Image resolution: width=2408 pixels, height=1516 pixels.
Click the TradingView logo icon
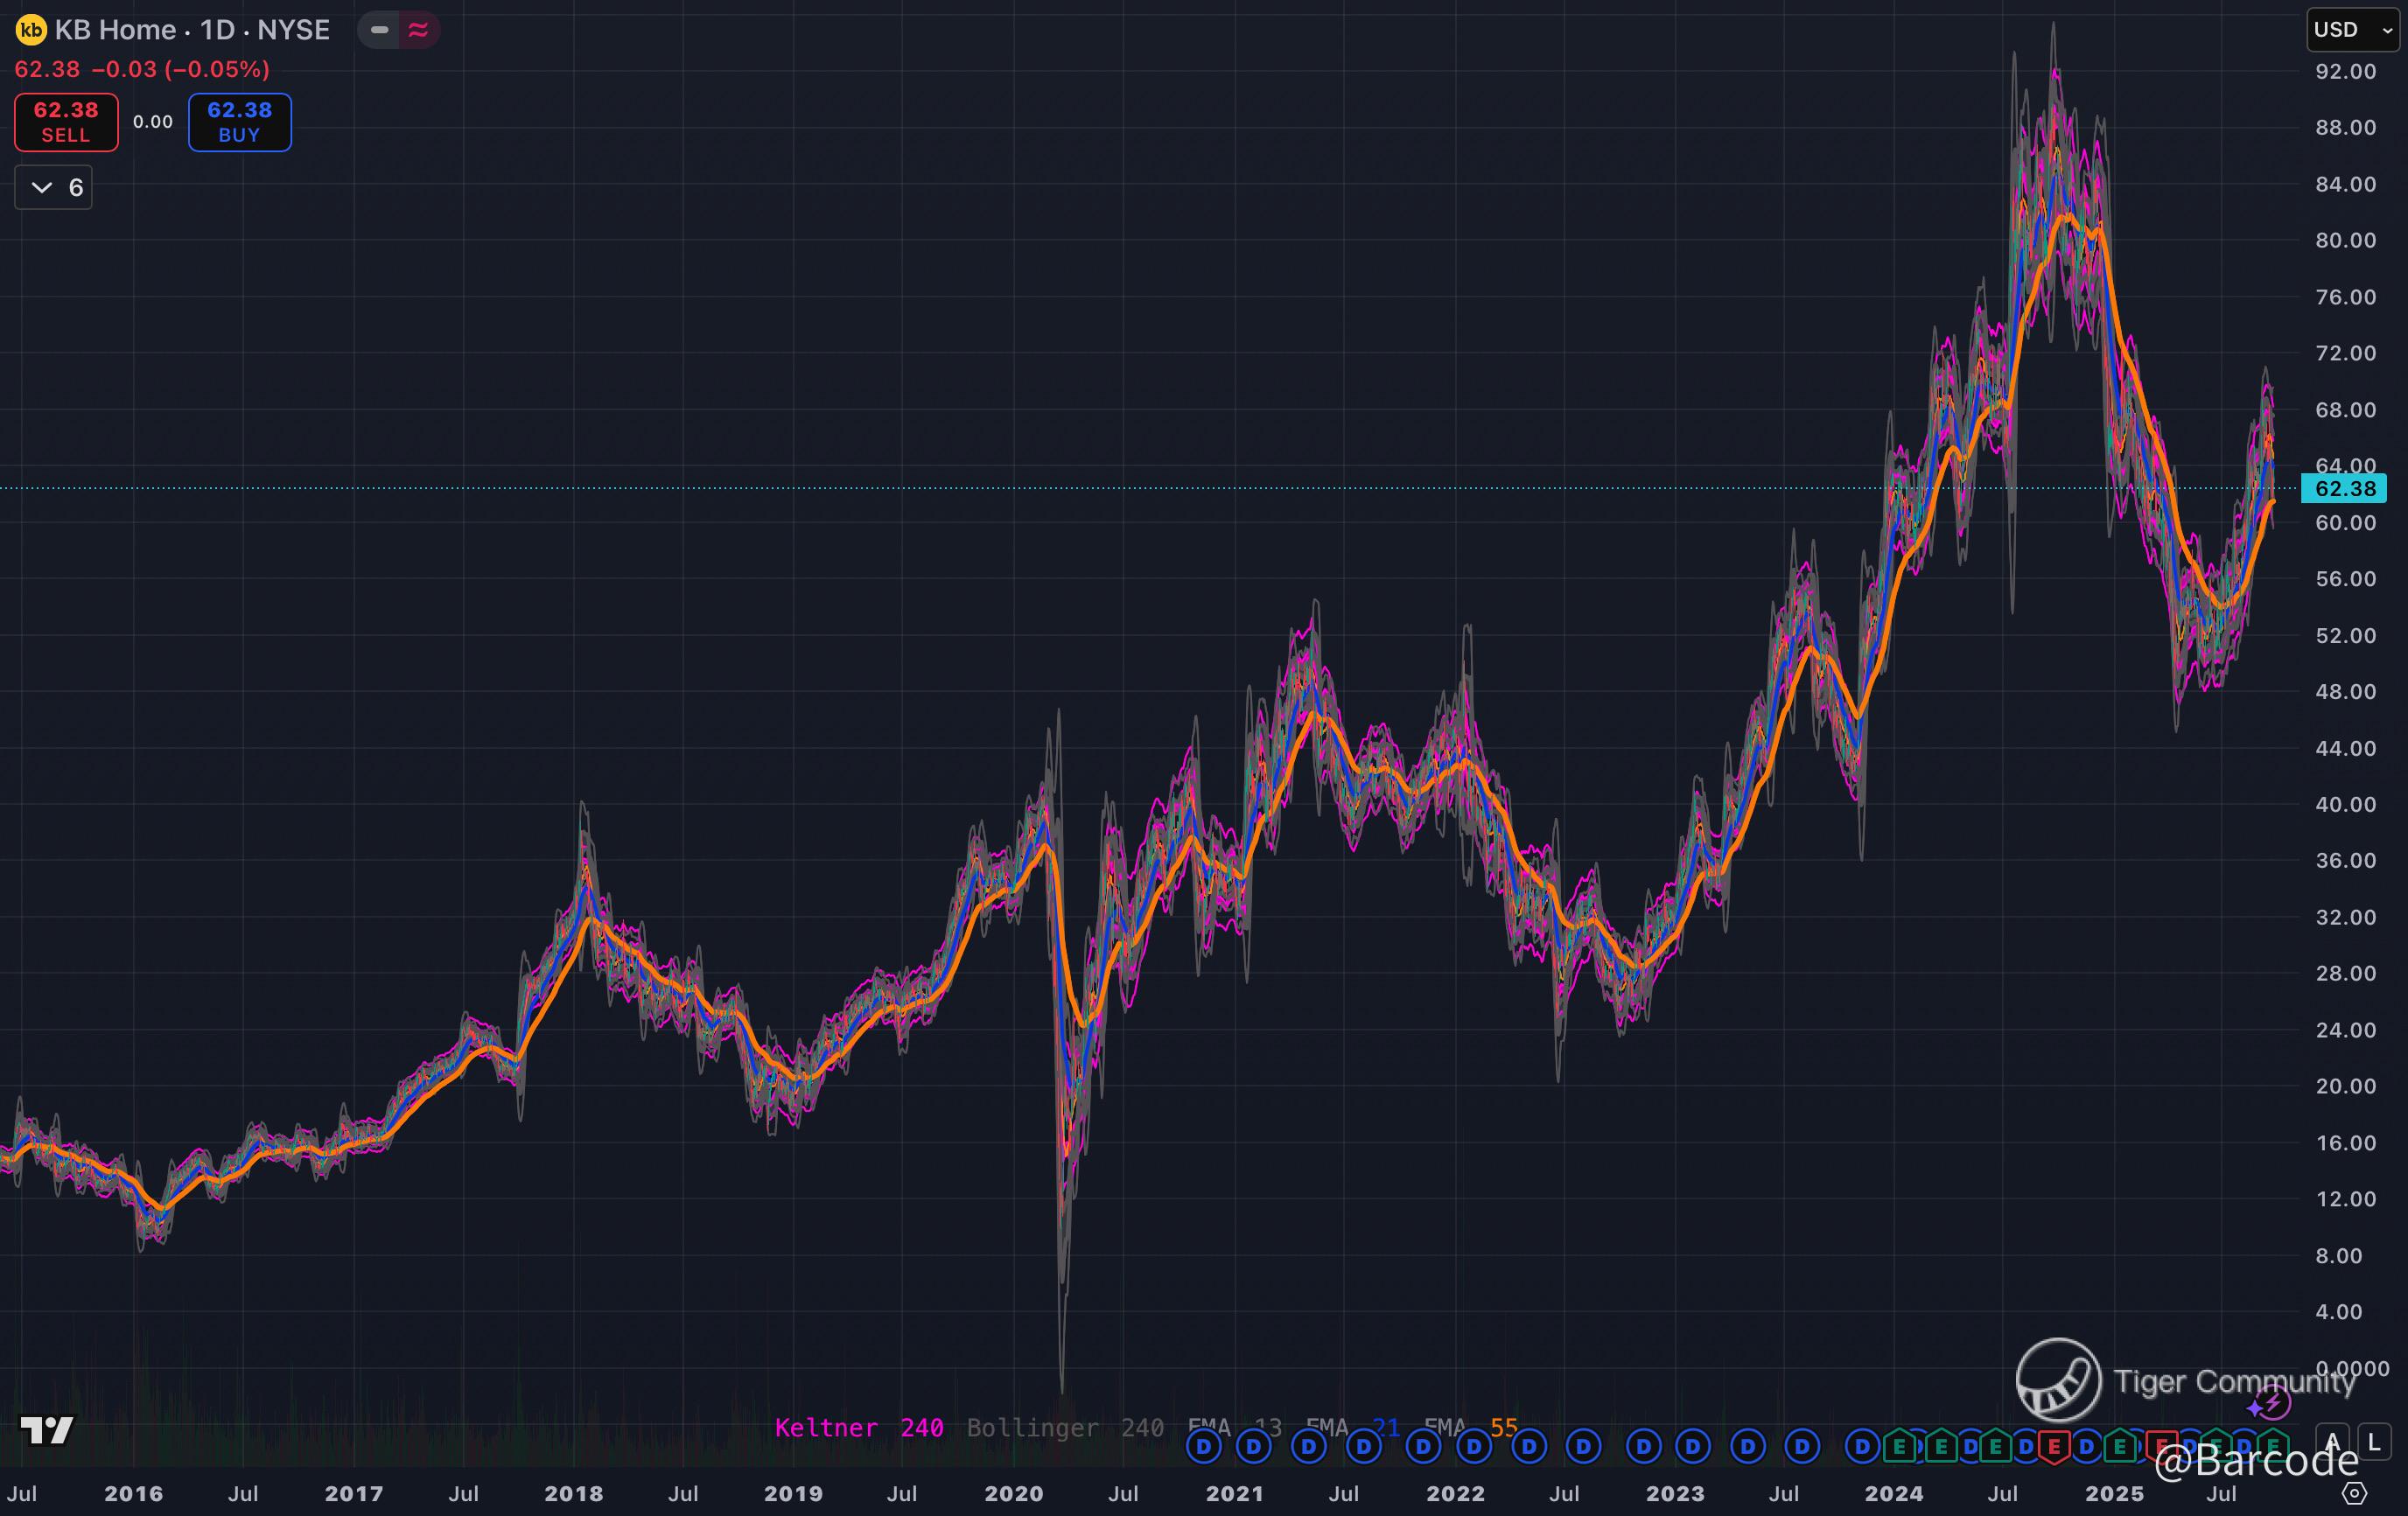pos(46,1430)
